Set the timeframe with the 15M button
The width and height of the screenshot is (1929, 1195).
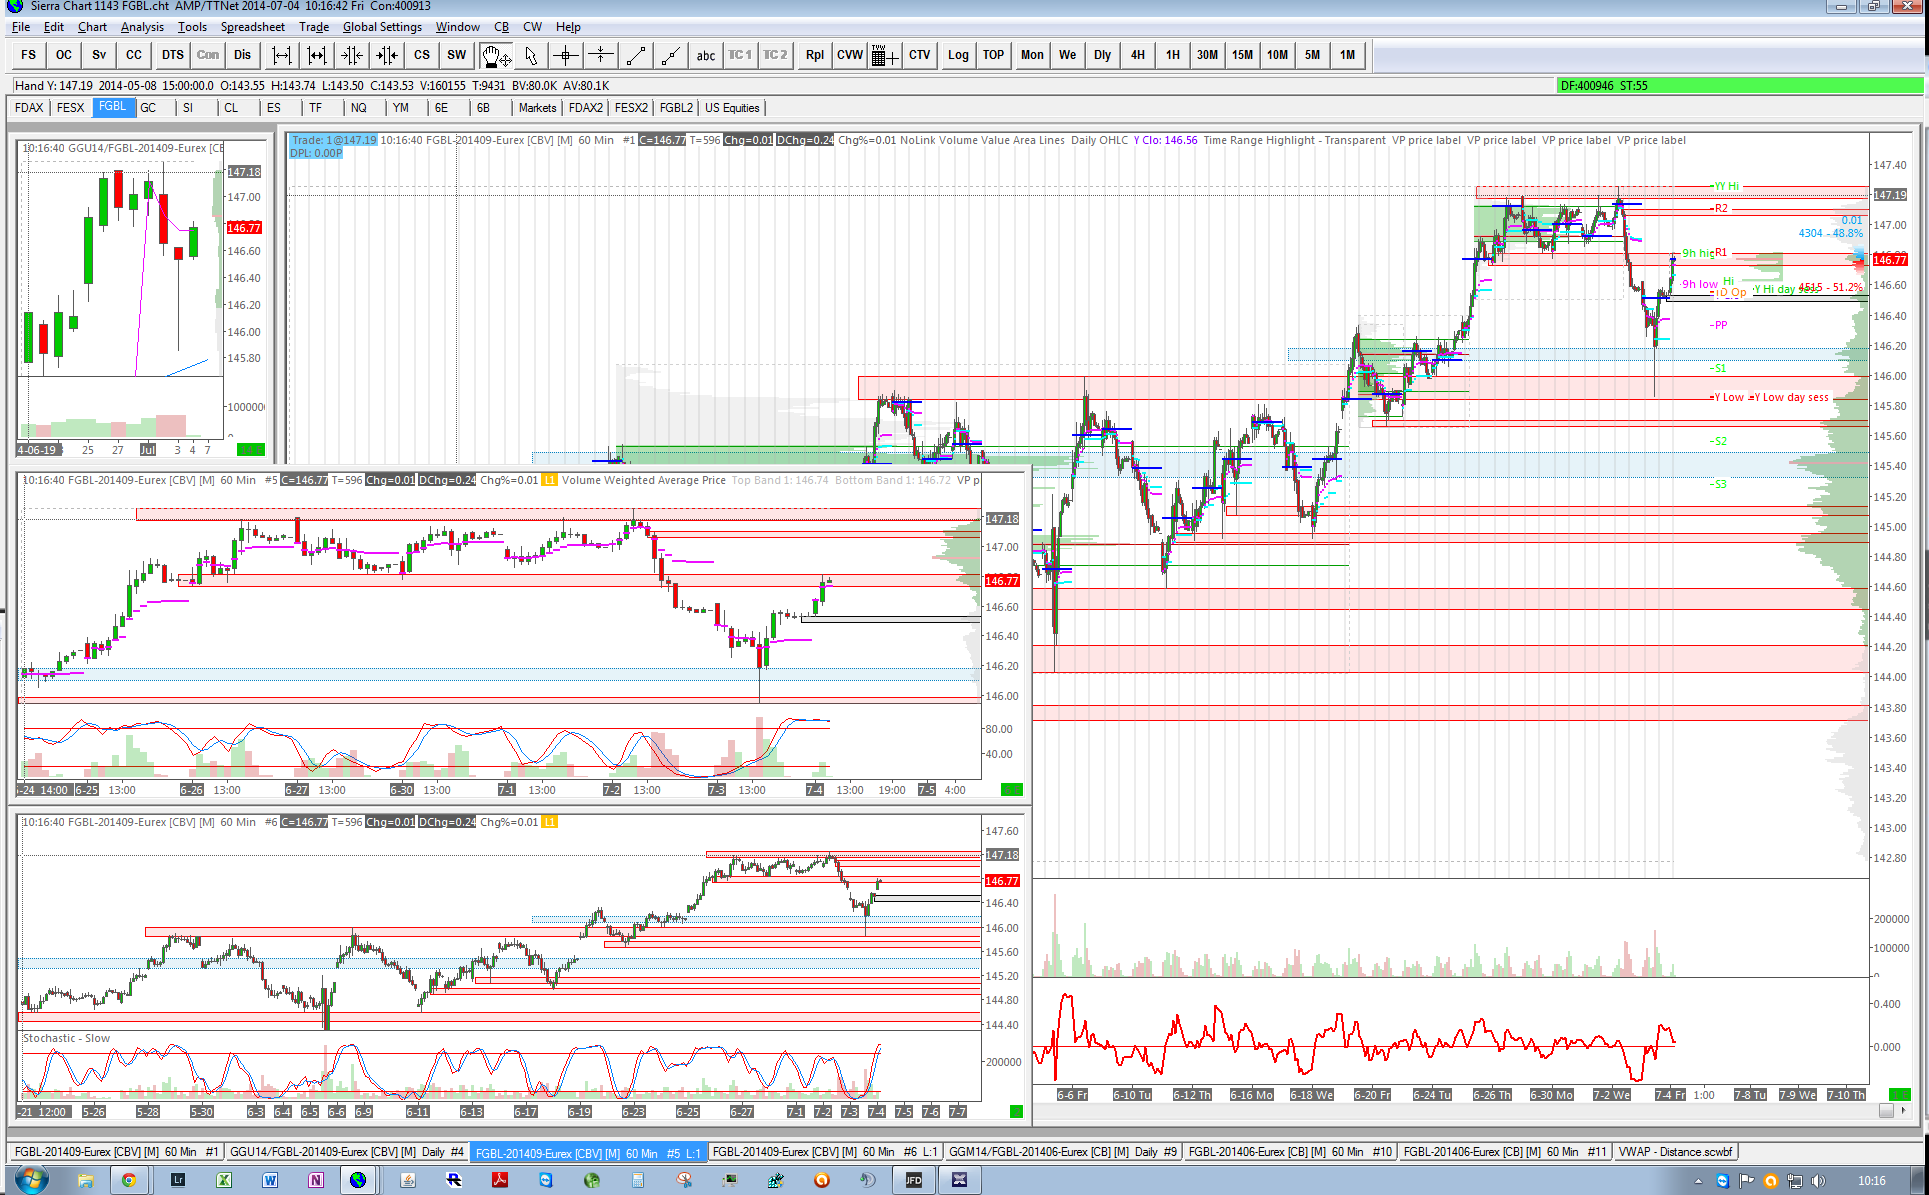point(1242,55)
